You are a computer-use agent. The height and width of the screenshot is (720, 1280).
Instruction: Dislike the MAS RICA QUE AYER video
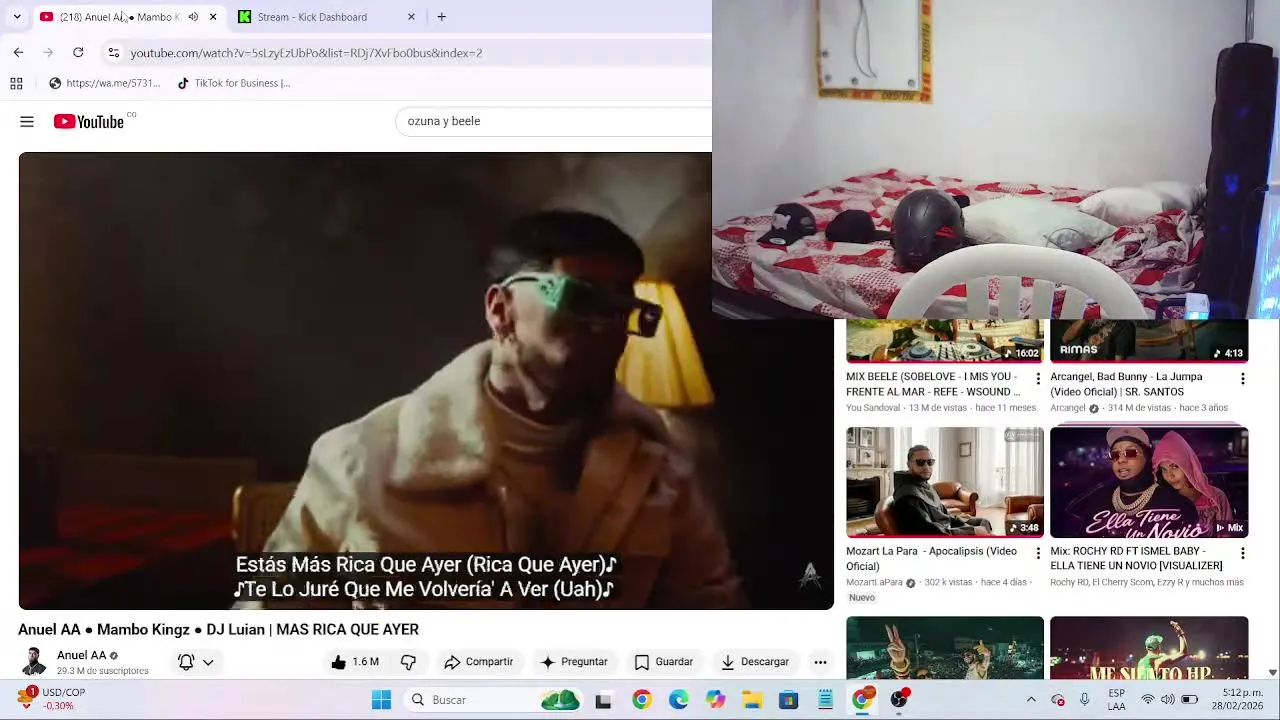pyautogui.click(x=408, y=662)
